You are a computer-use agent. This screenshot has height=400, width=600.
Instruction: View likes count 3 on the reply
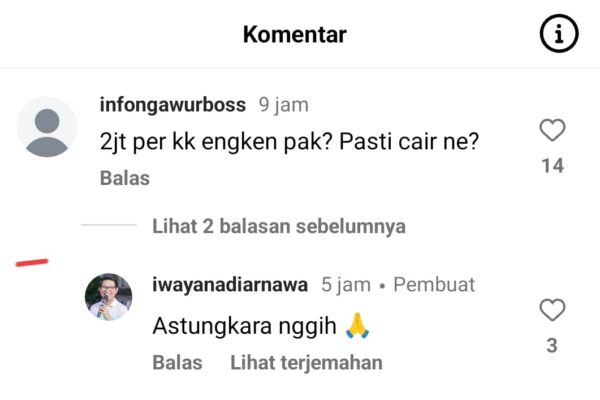click(x=552, y=346)
